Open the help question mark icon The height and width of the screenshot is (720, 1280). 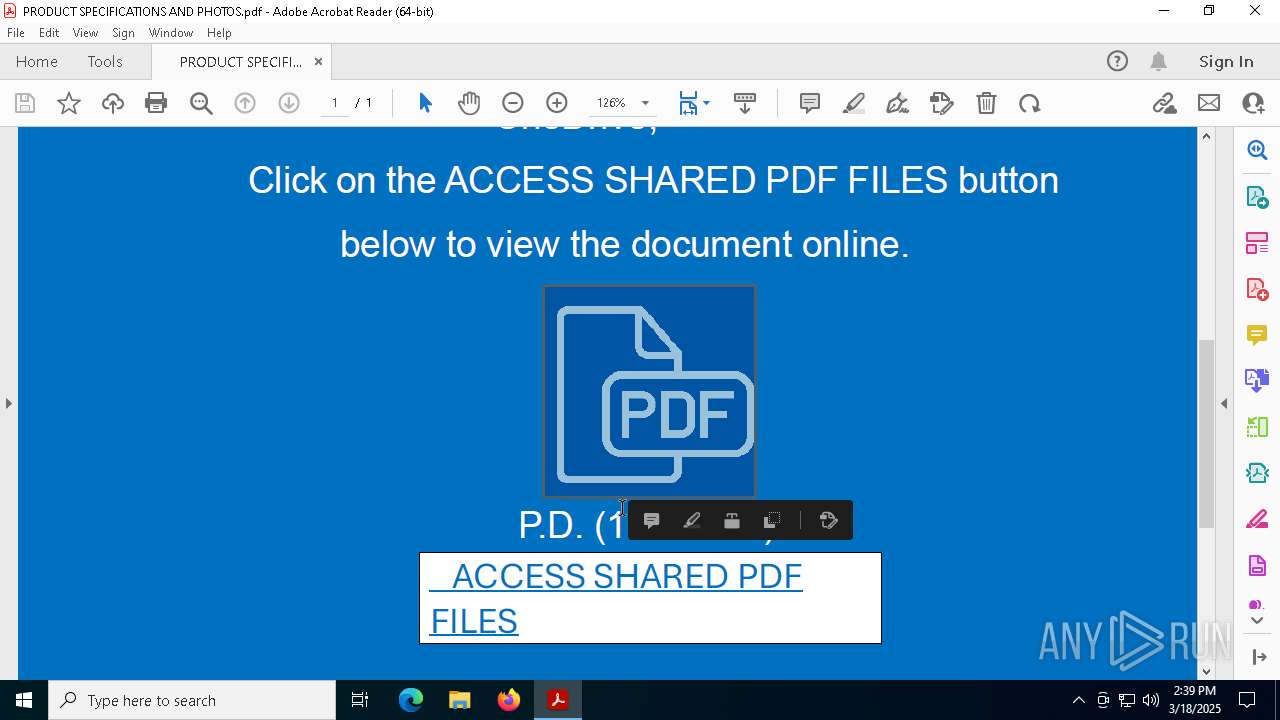coord(1117,61)
